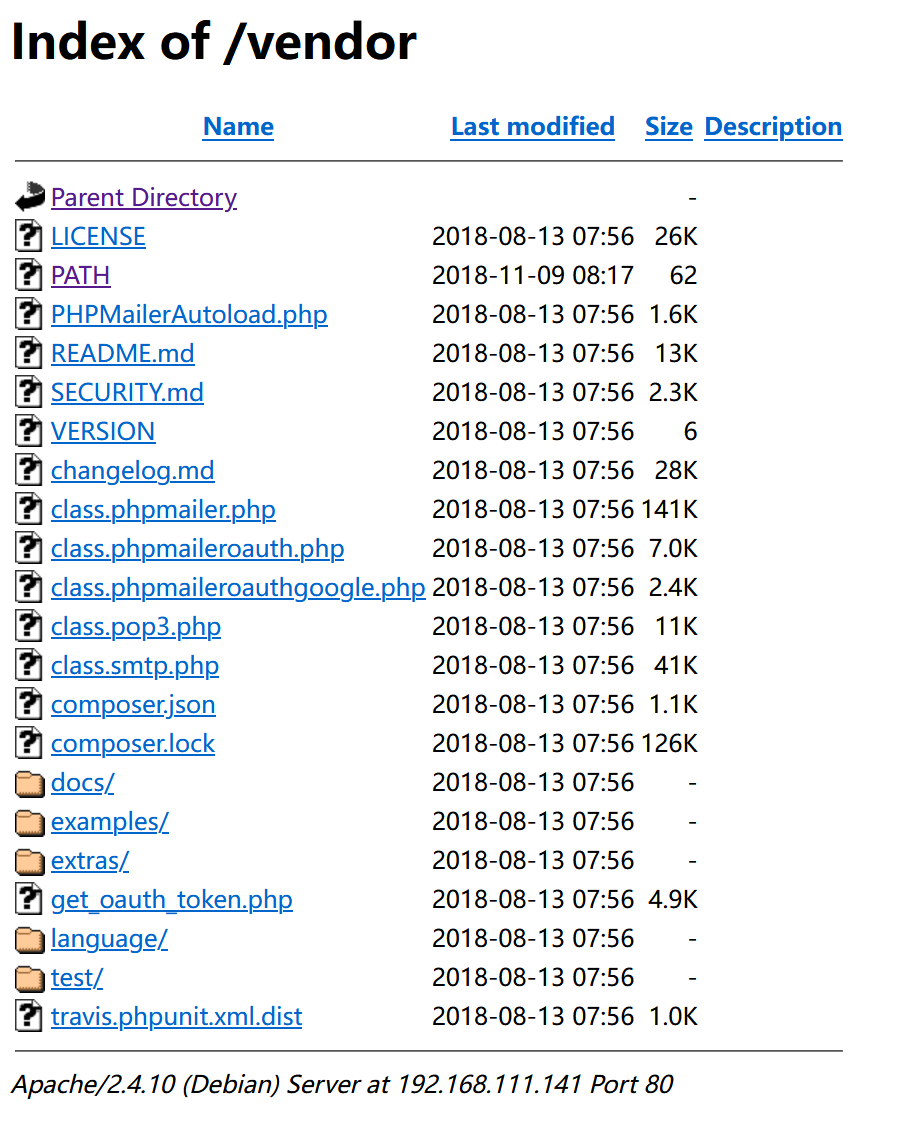The height and width of the screenshot is (1135, 914).
Task: Click the file icon beside composer.json
Action: tap(30, 705)
